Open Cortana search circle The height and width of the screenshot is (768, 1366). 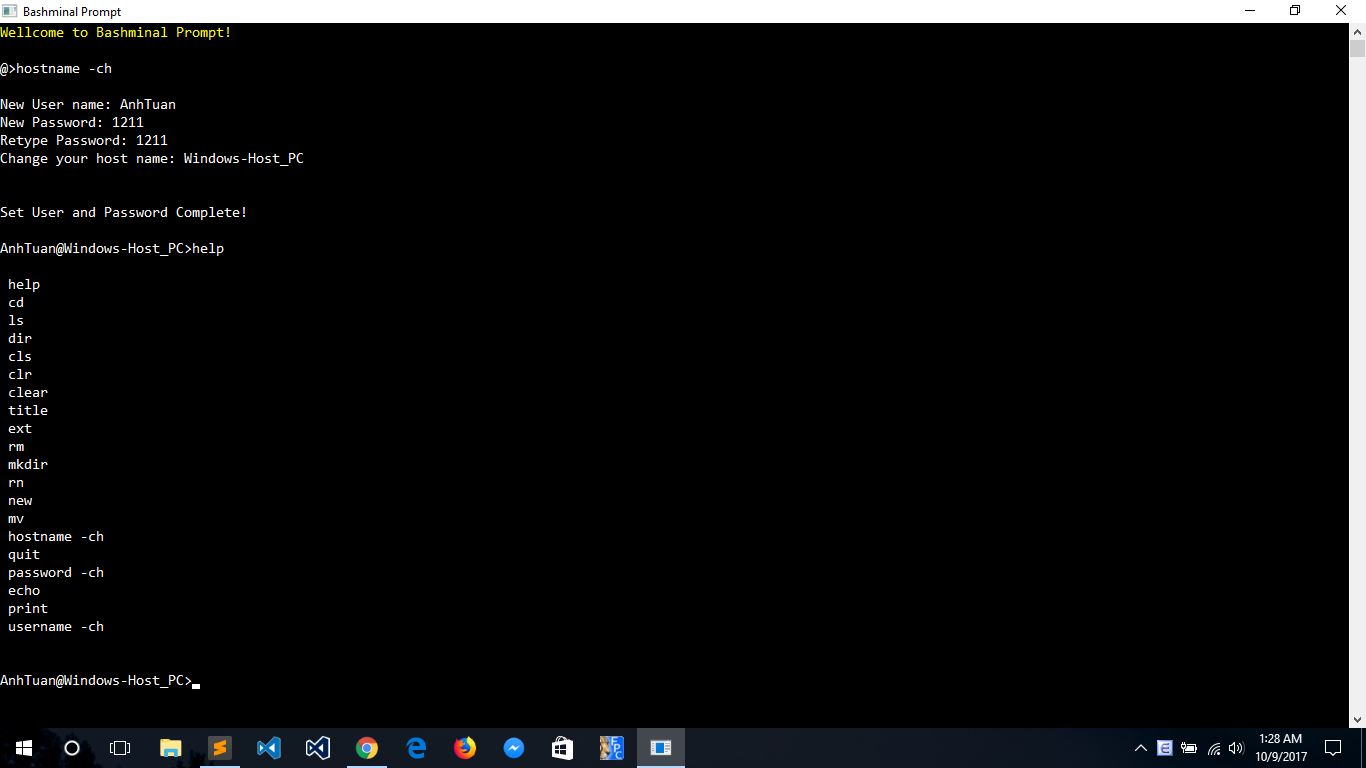[72, 748]
